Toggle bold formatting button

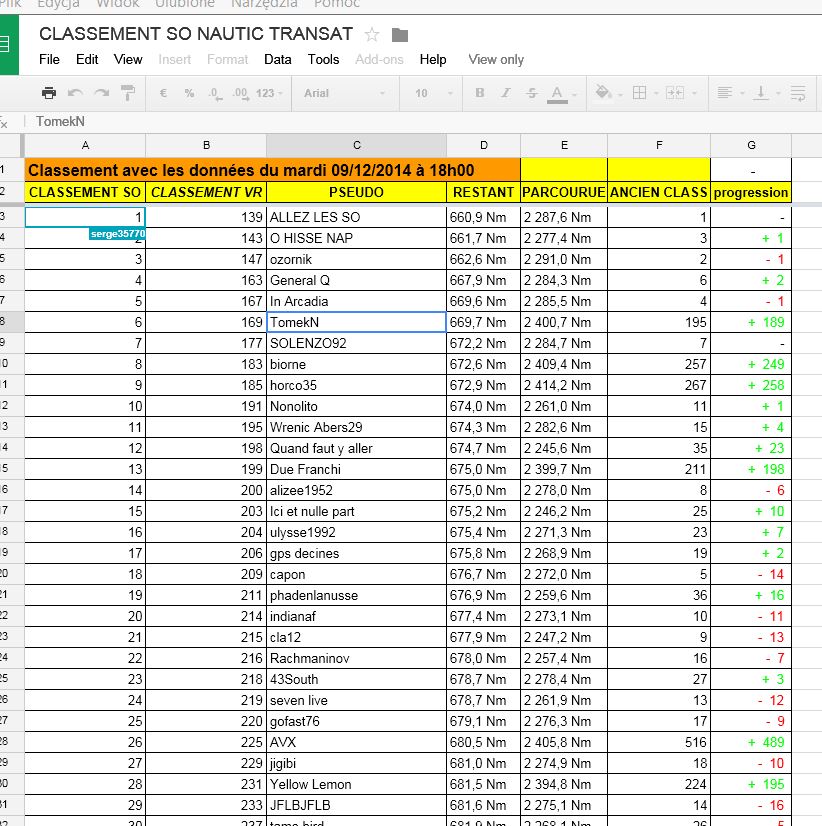(480, 93)
